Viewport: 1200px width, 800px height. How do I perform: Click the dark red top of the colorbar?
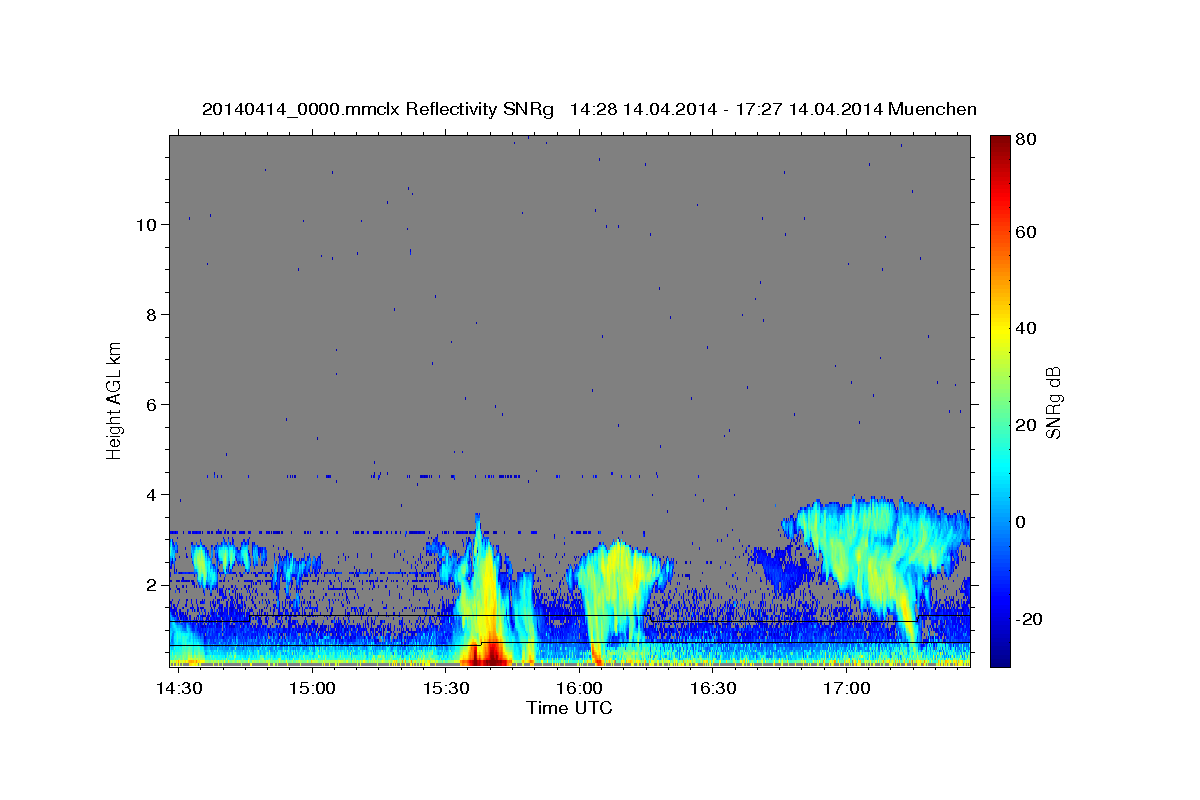(x=999, y=145)
